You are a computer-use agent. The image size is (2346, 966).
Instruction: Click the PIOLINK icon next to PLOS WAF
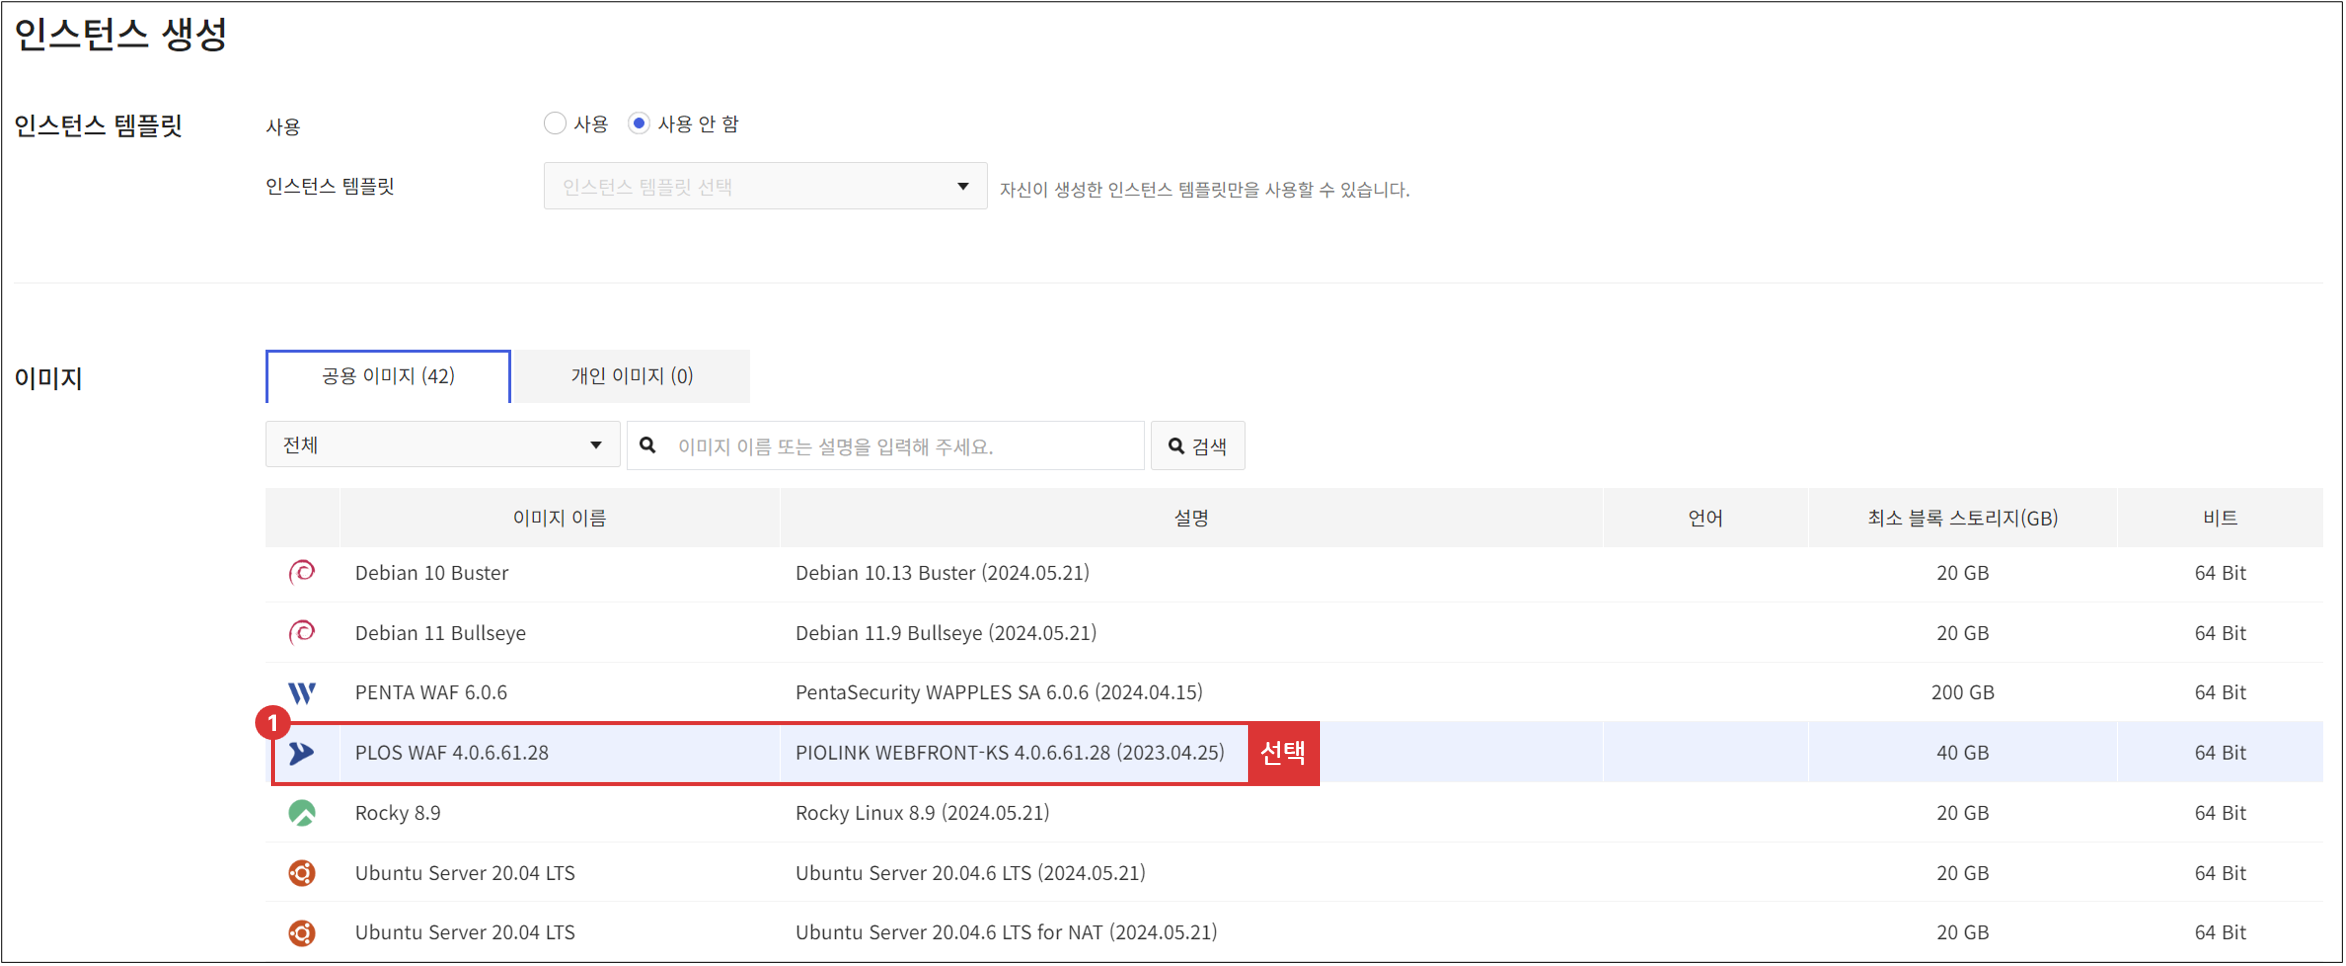pyautogui.click(x=302, y=752)
